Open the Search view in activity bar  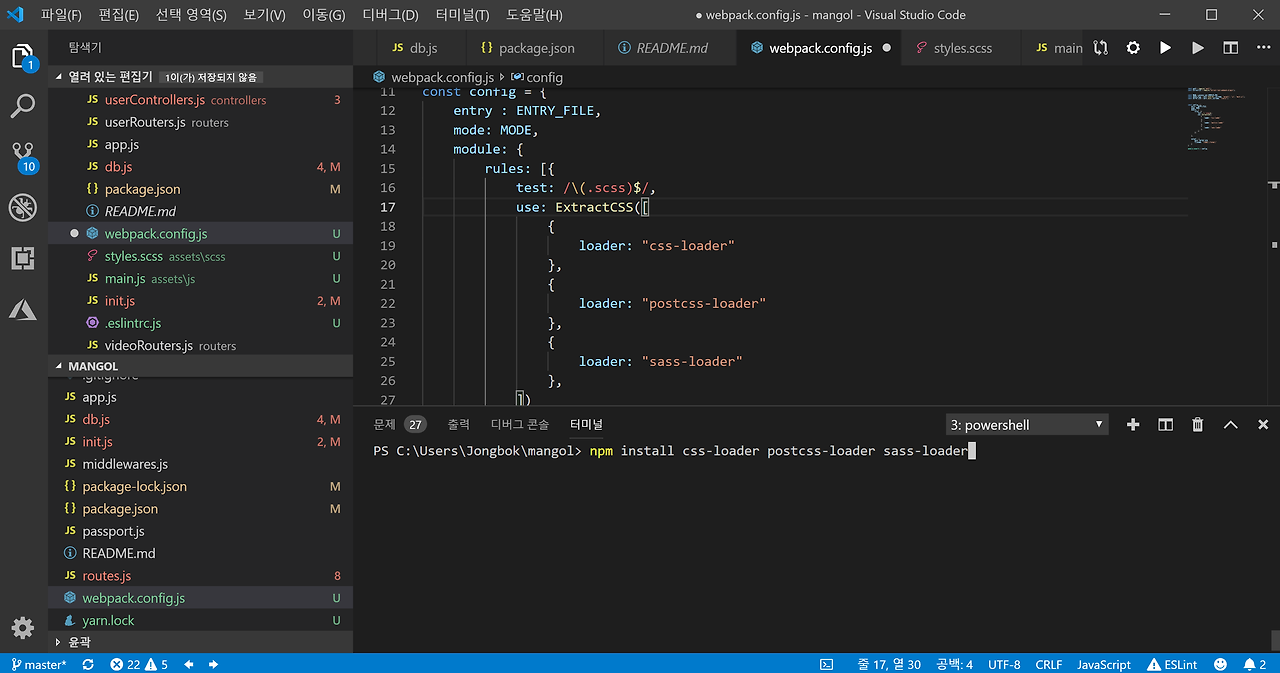click(x=23, y=106)
